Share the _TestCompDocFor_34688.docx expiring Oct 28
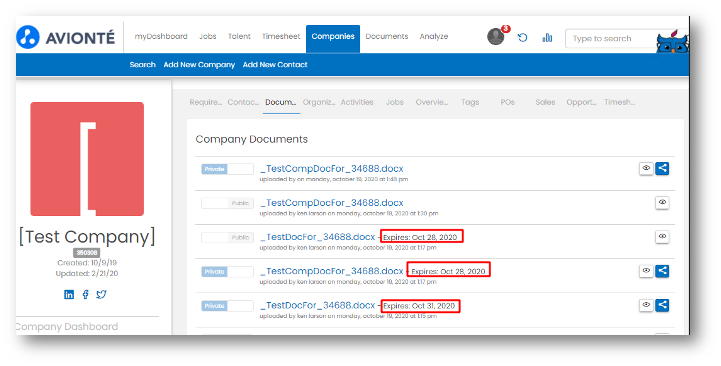The image size is (721, 366). (x=662, y=271)
